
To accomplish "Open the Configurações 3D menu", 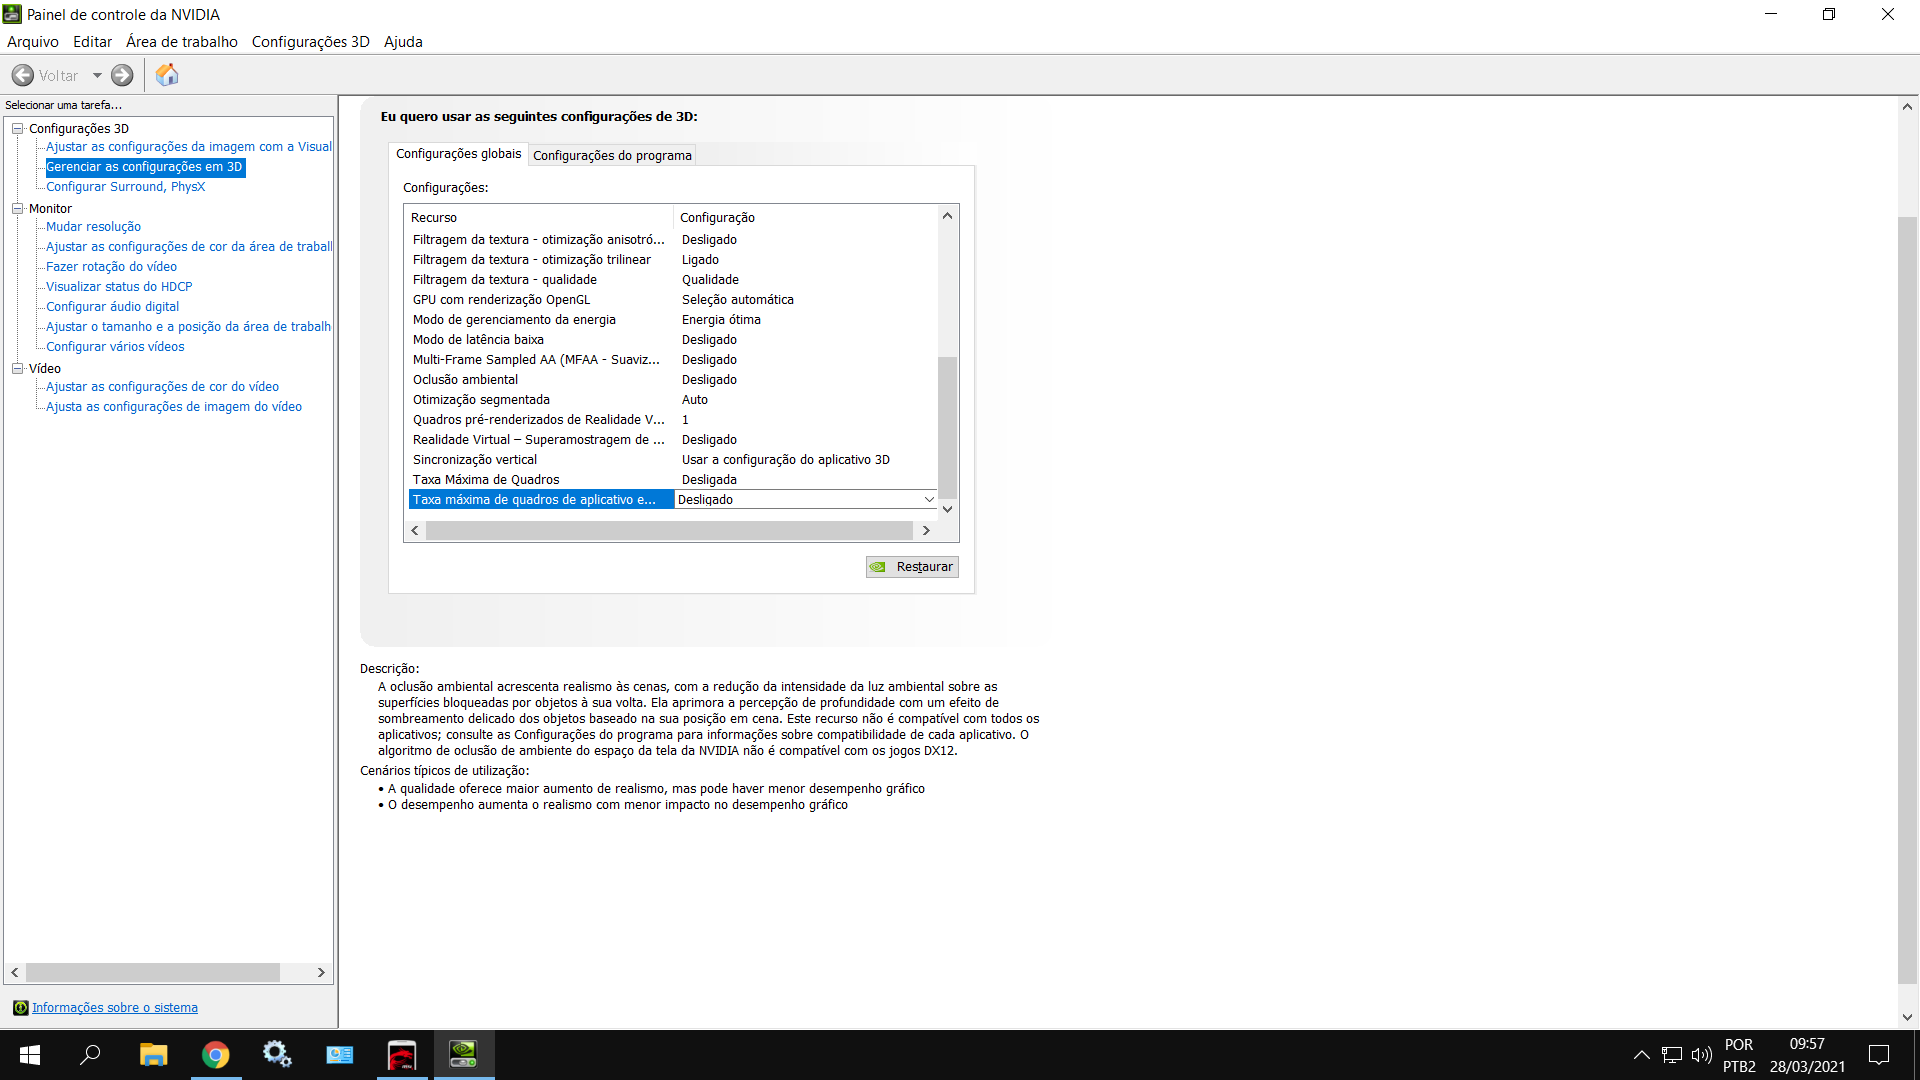I will click(311, 42).
